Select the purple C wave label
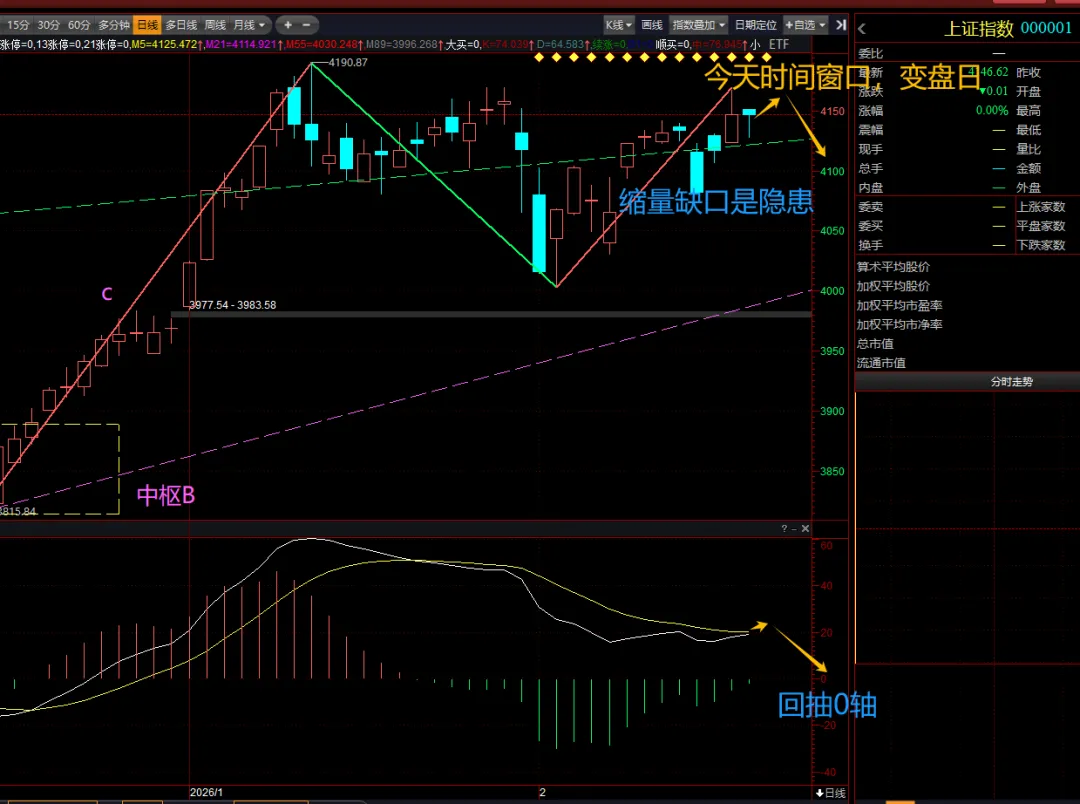 tap(107, 294)
